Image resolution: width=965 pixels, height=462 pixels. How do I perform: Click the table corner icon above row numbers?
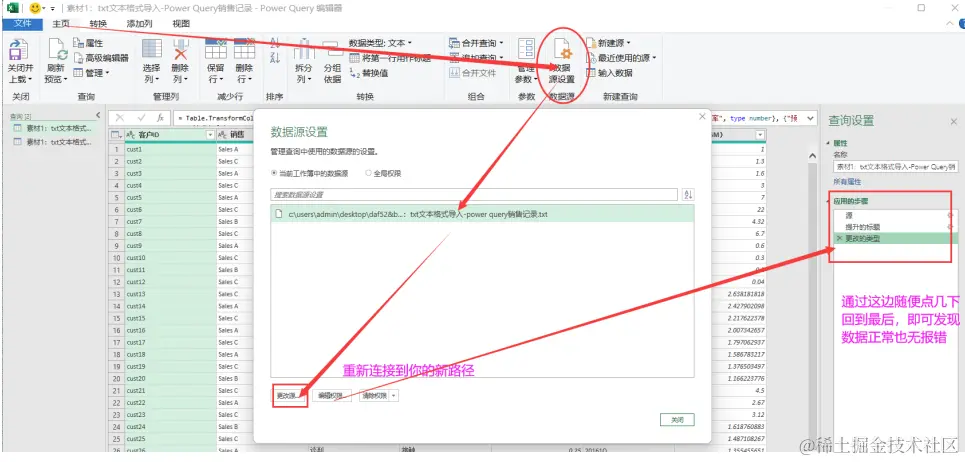point(116,135)
